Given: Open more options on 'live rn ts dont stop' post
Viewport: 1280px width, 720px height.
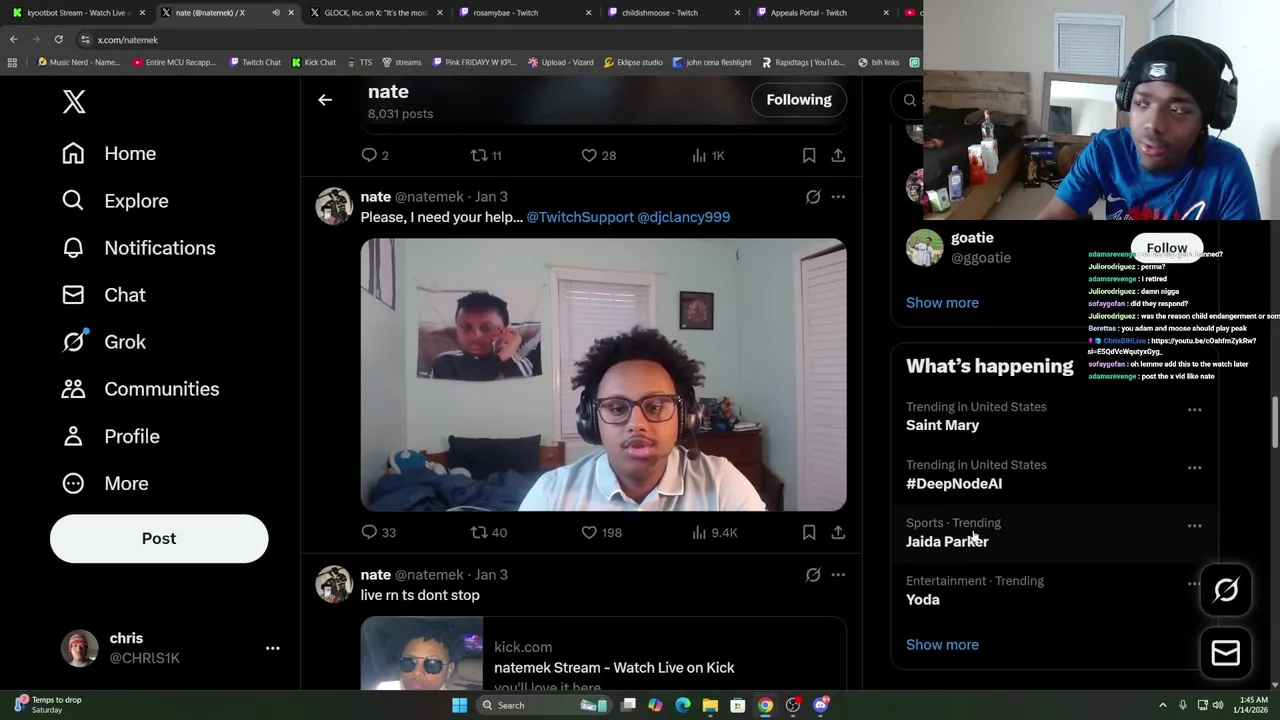Looking at the screenshot, I should click(838, 575).
